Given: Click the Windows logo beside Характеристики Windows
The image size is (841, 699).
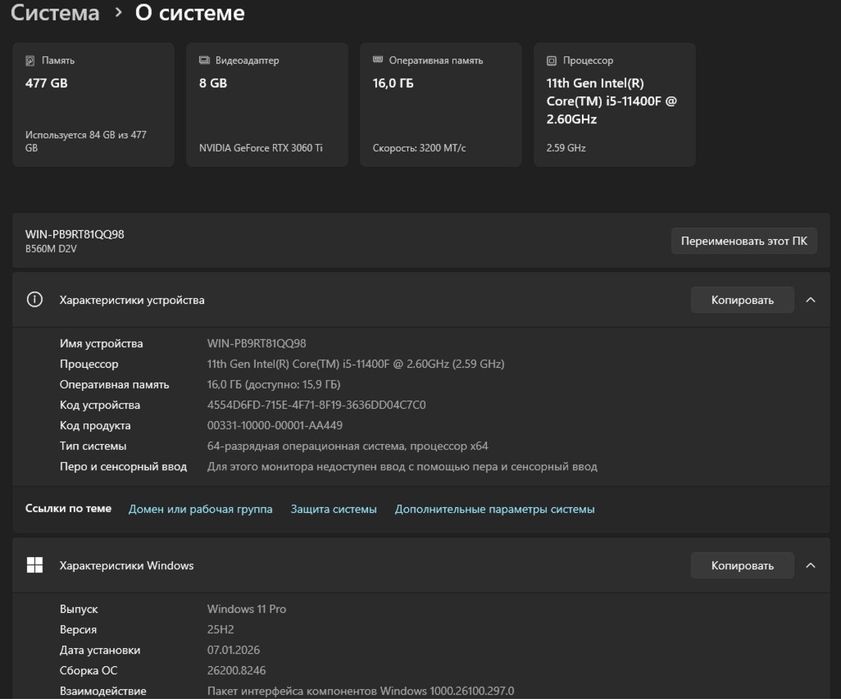Looking at the screenshot, I should point(35,566).
